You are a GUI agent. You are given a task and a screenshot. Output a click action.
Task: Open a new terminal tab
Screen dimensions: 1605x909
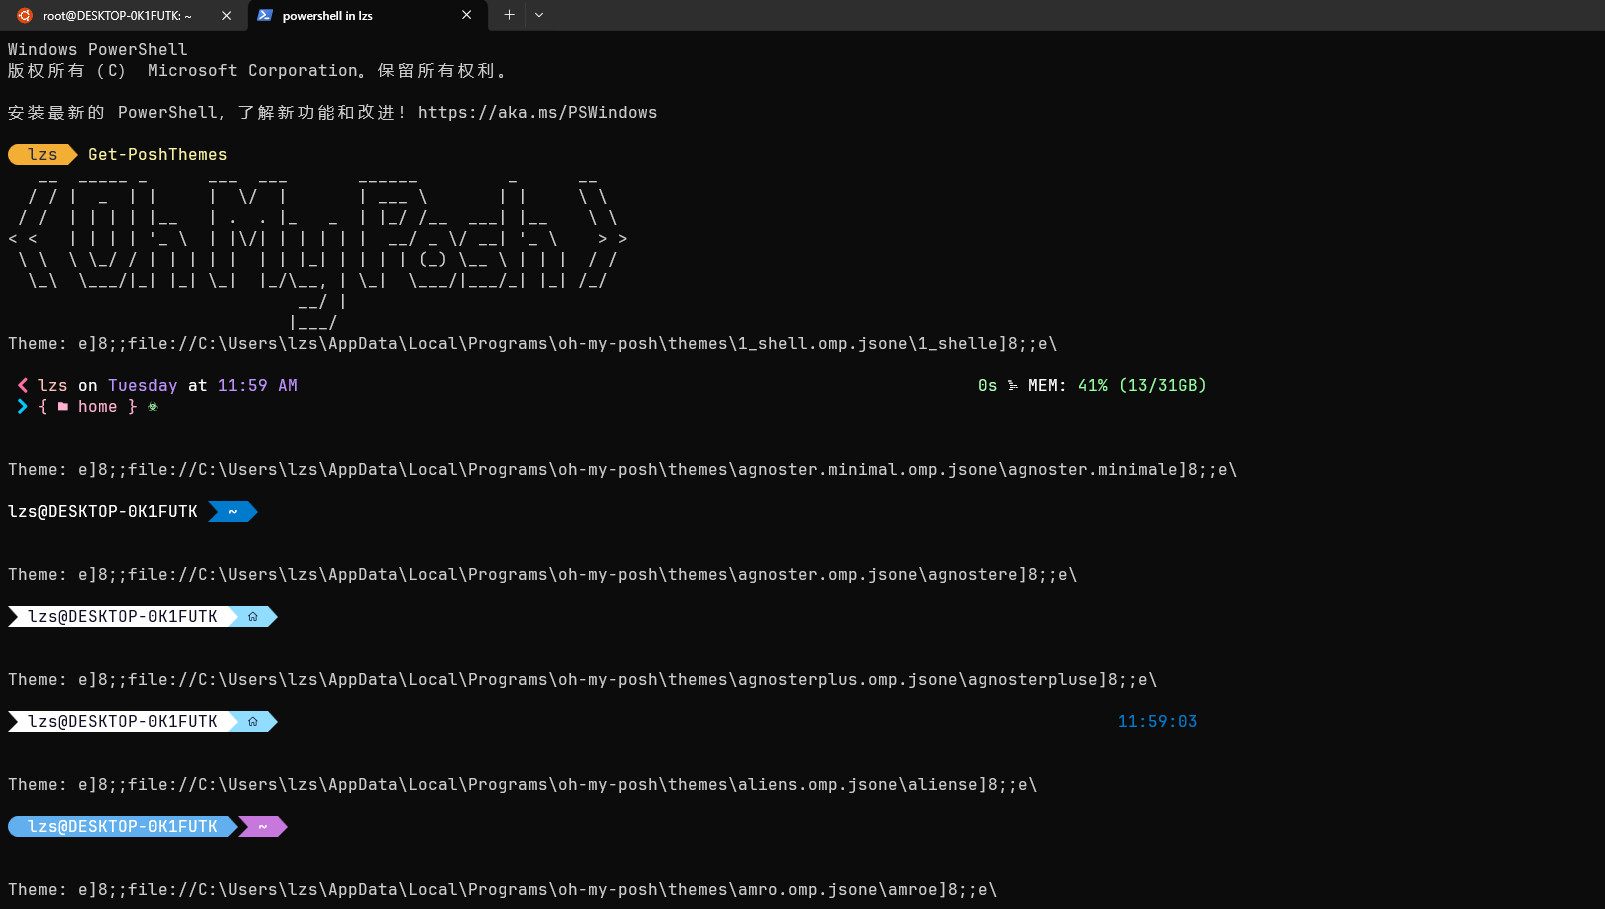[509, 15]
